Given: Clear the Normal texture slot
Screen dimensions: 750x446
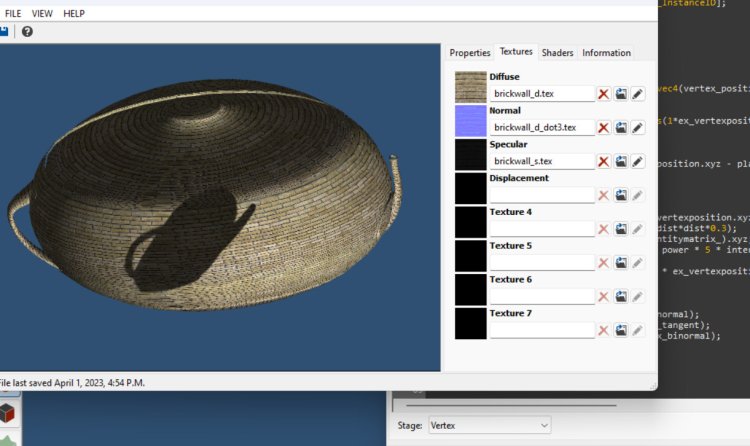Looking at the screenshot, I should [604, 128].
